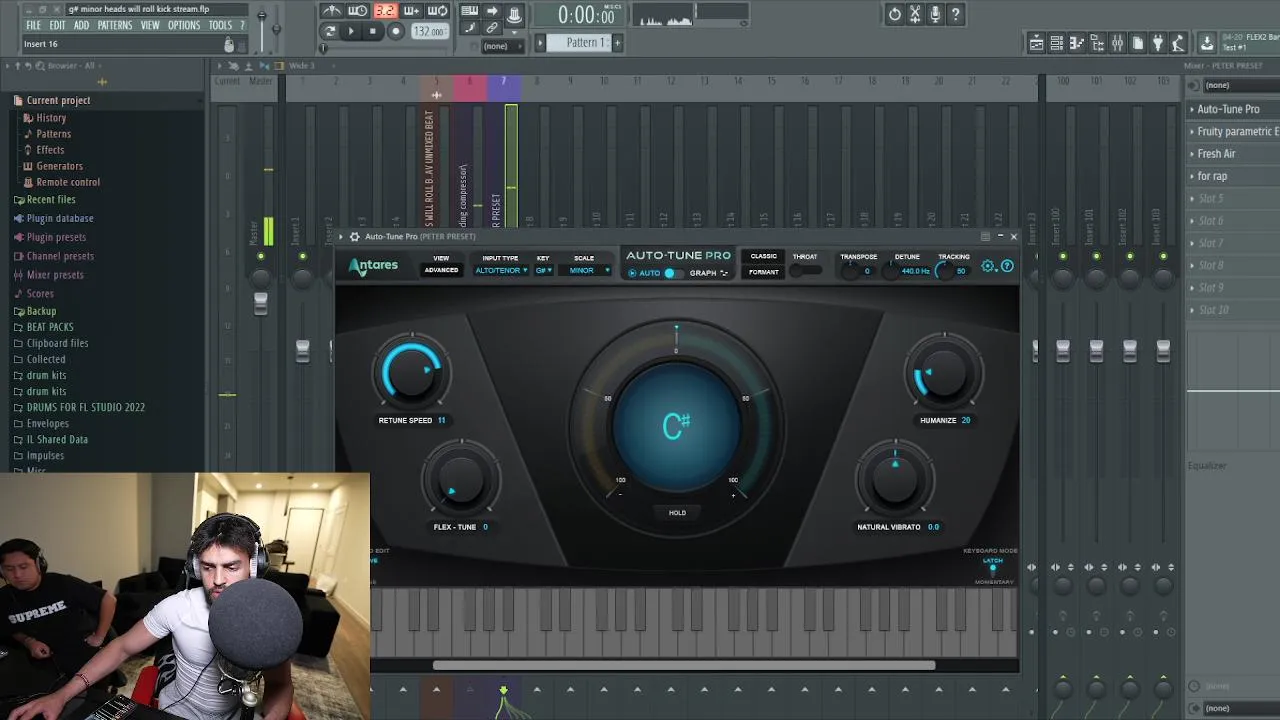This screenshot has width=1280, height=720.
Task: Click the DETUNE 440.0 Hz value
Action: 915,271
